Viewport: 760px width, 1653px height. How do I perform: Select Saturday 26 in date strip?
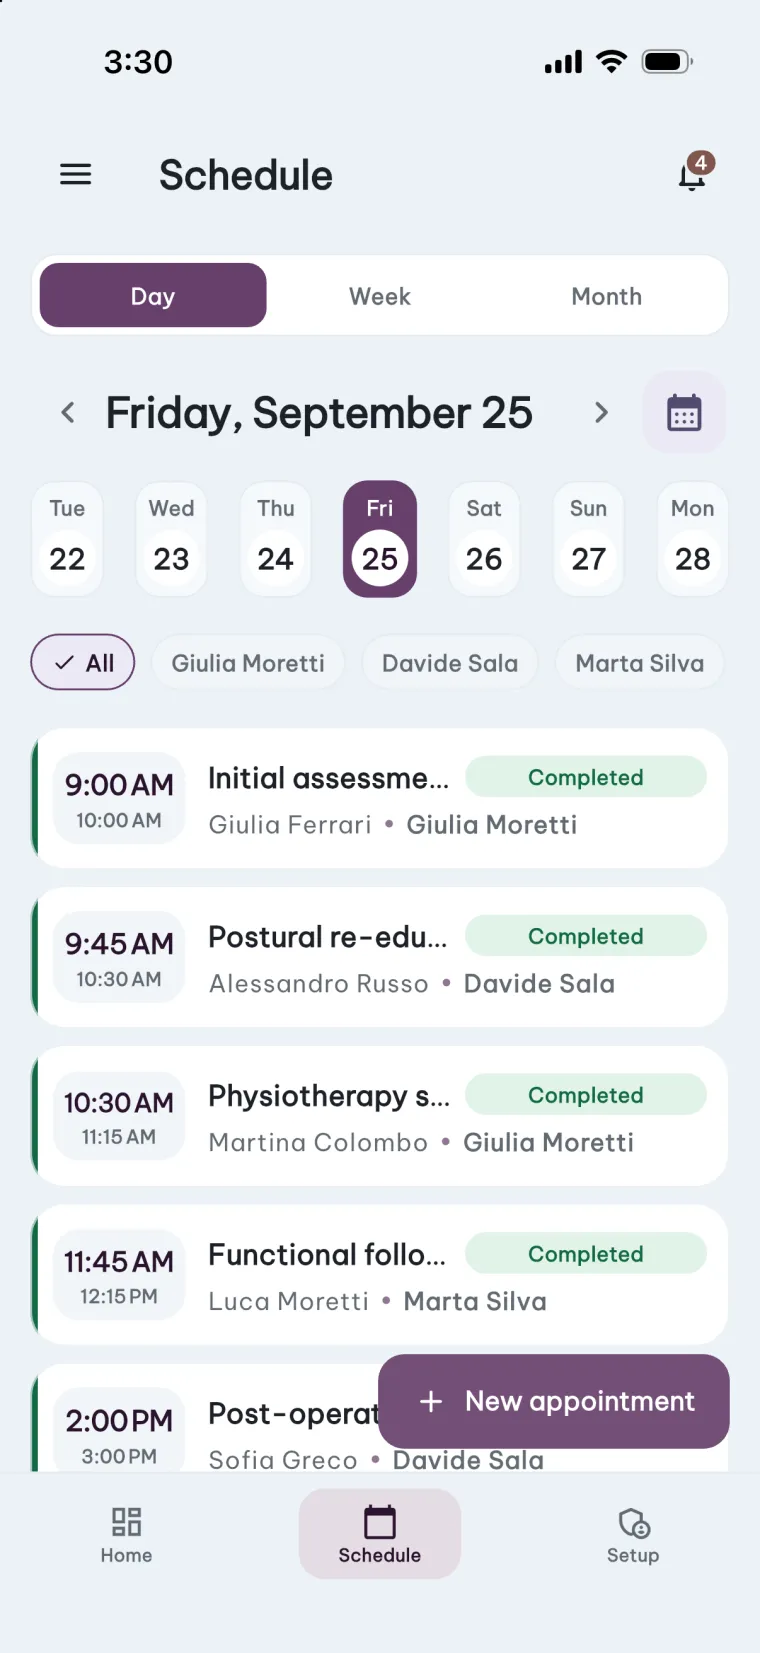(484, 539)
